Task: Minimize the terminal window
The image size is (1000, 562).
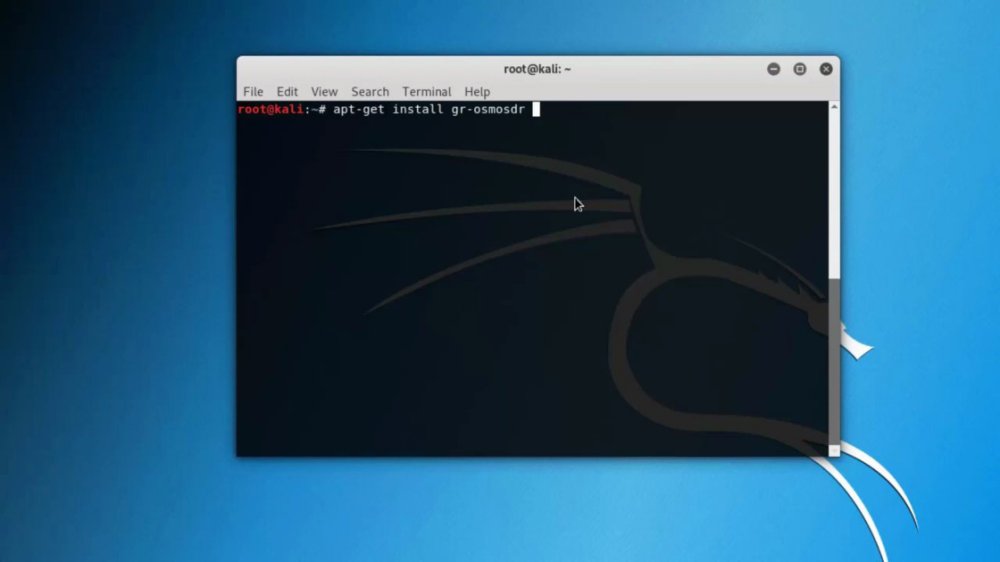Action: [x=774, y=69]
